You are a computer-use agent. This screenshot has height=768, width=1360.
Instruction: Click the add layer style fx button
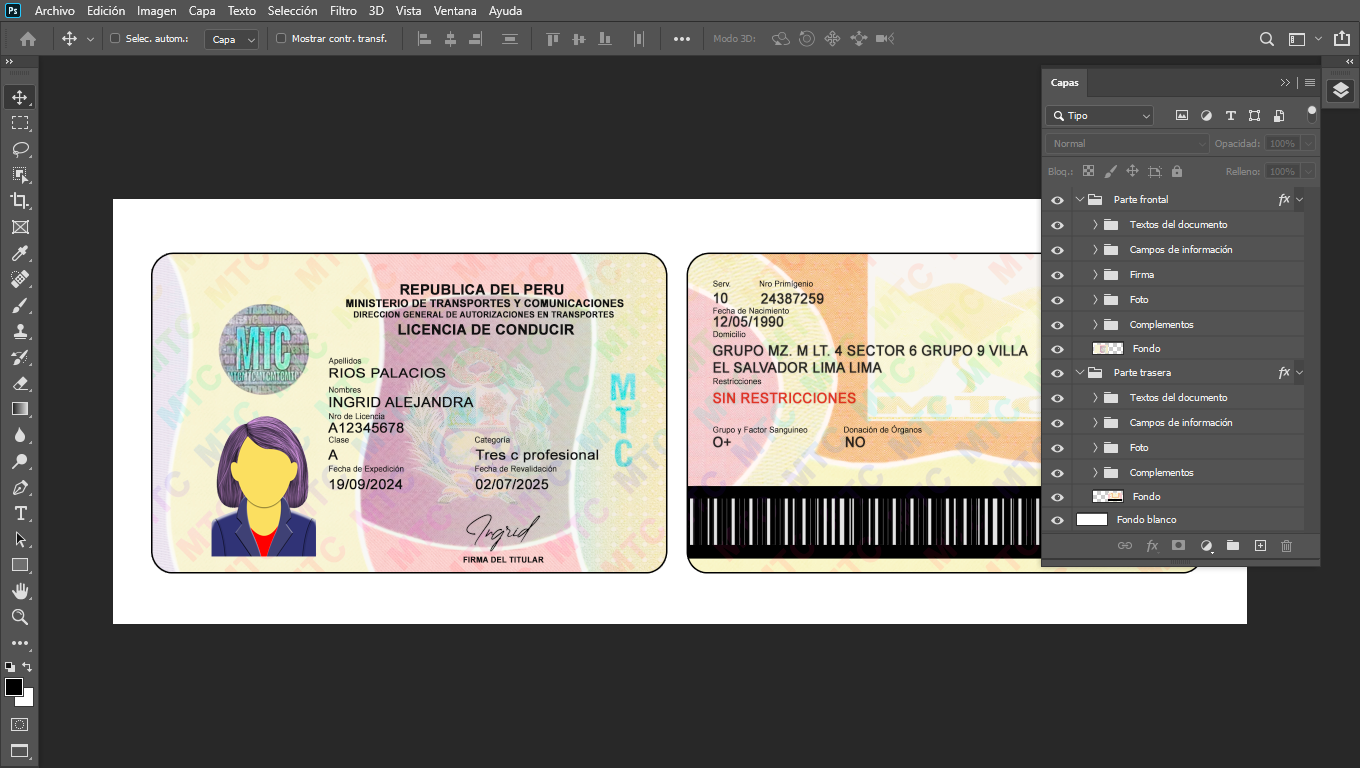click(1152, 546)
